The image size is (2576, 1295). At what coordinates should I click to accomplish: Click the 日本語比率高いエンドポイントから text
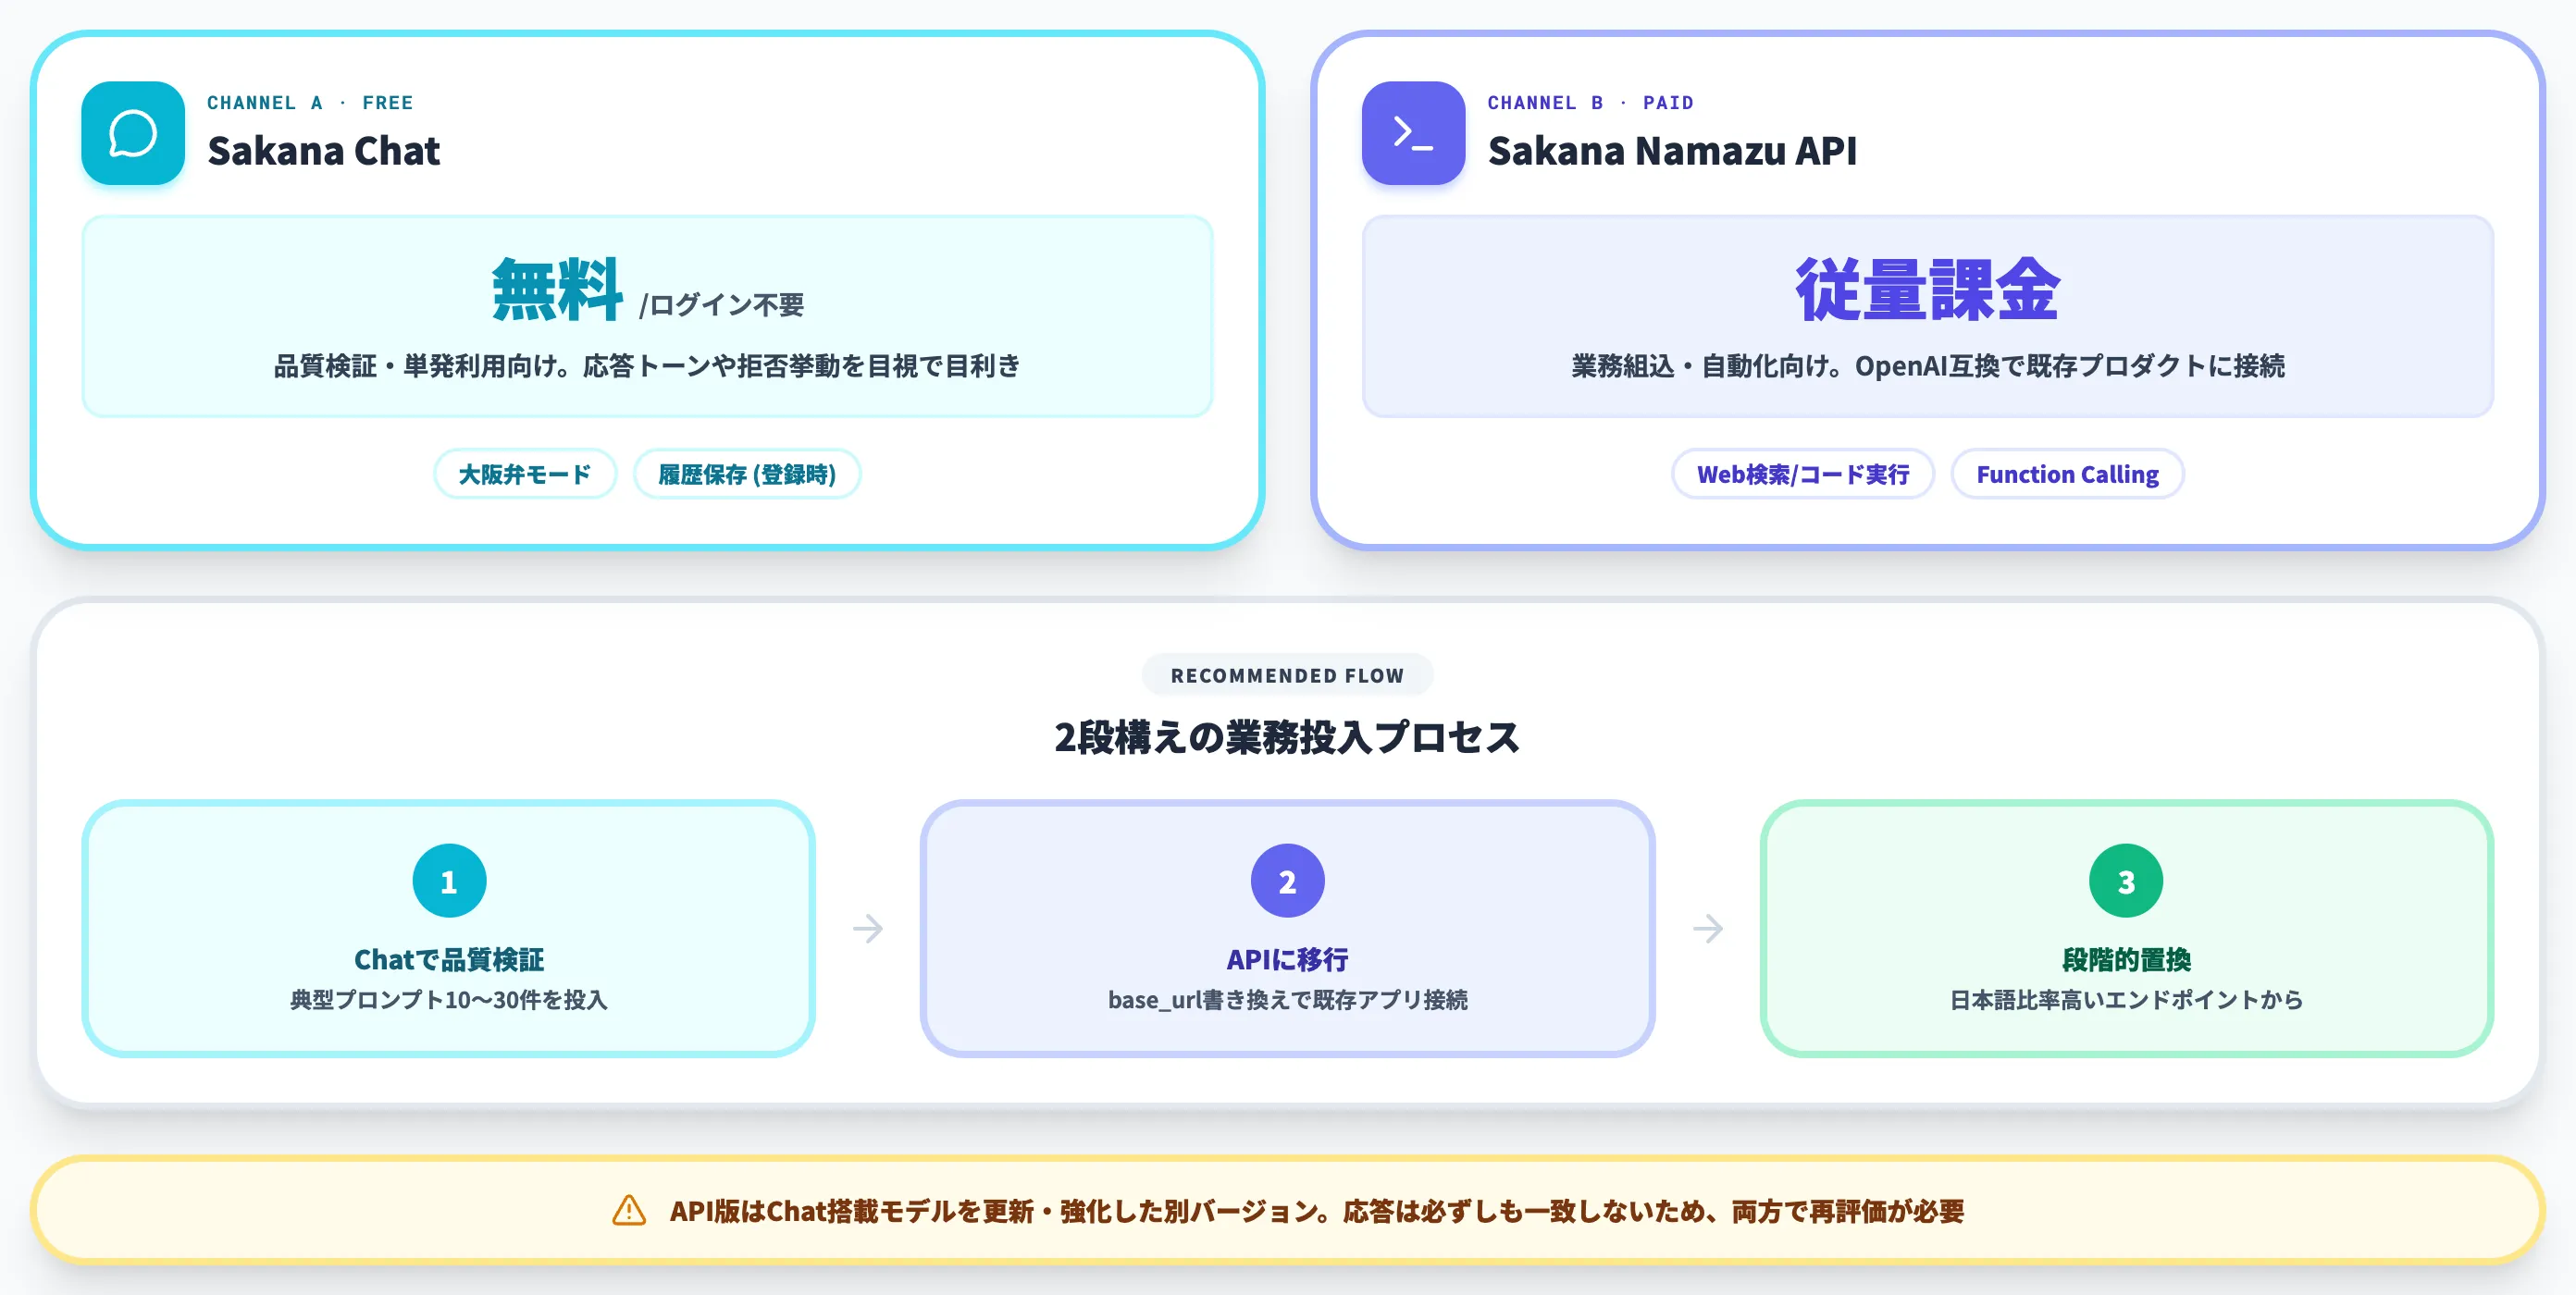(2126, 999)
